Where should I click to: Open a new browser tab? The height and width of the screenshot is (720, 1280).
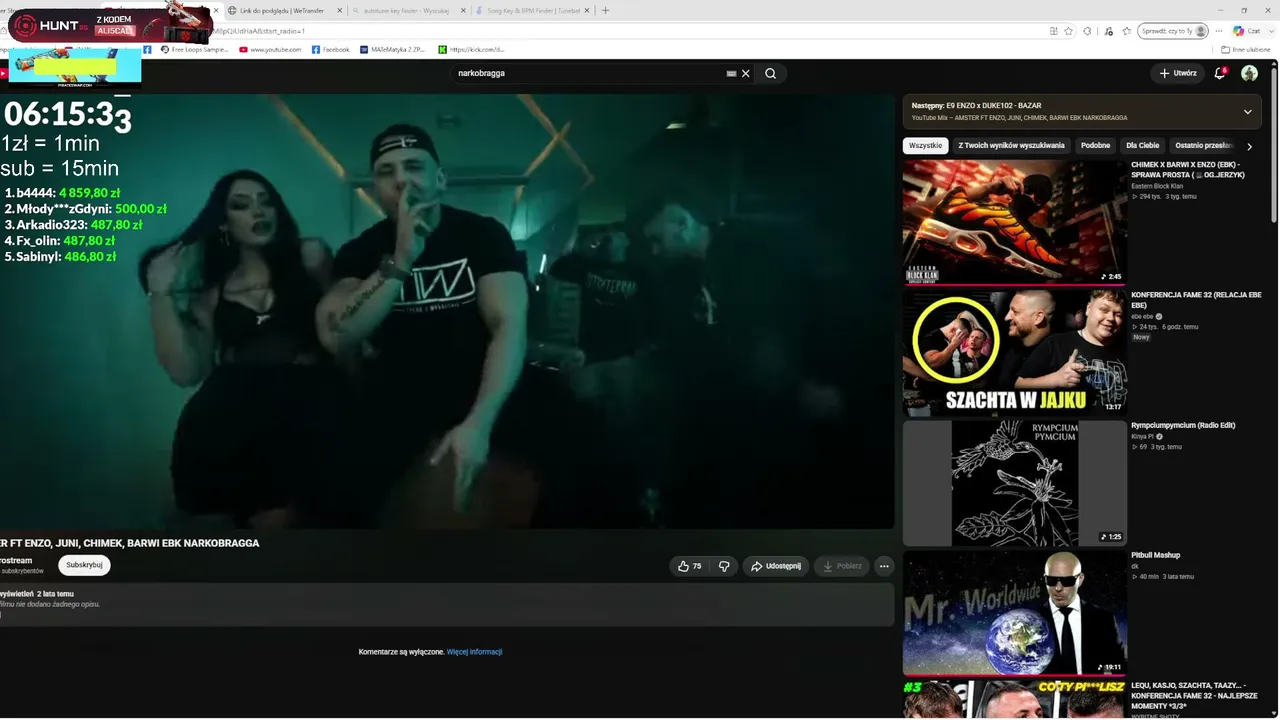point(605,10)
